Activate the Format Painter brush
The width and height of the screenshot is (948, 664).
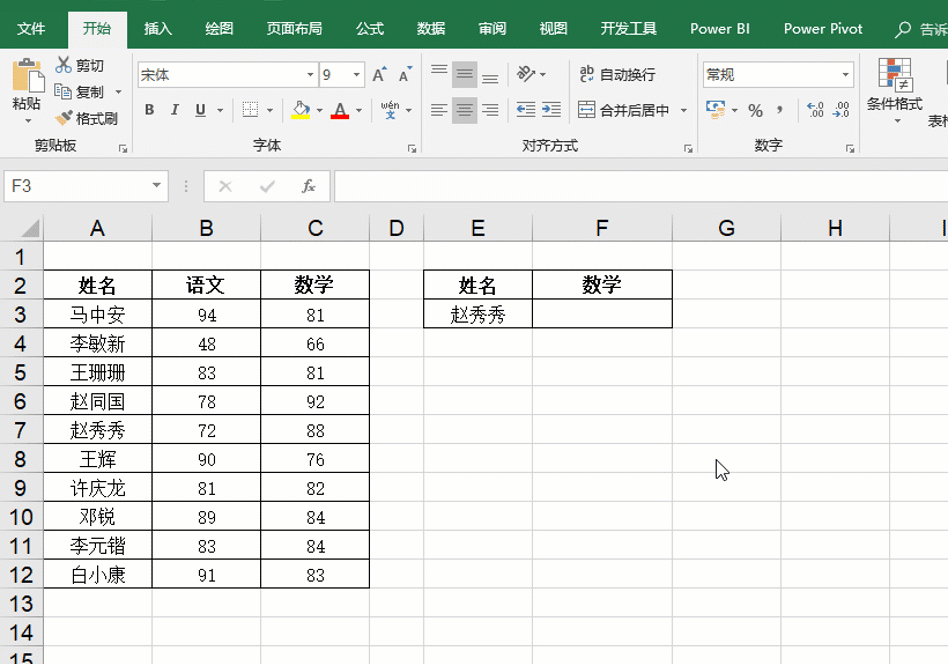click(63, 118)
